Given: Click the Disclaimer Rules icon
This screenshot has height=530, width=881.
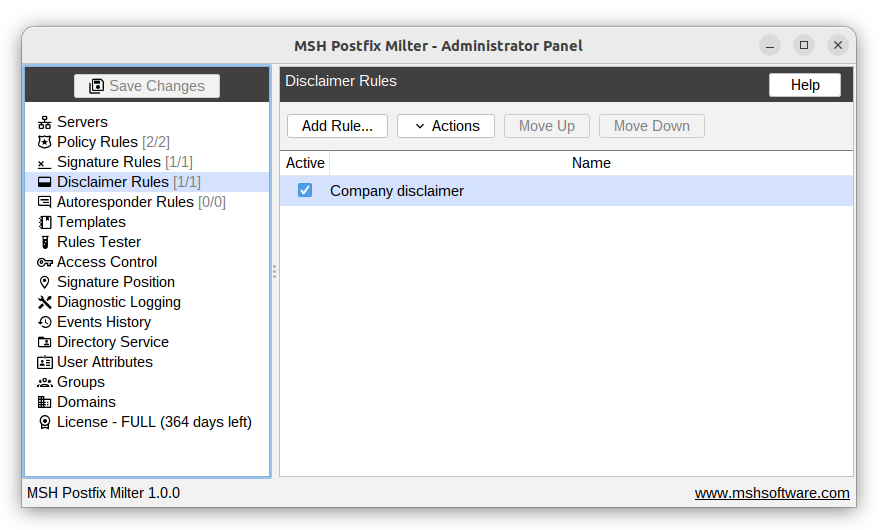Looking at the screenshot, I should click(44, 182).
